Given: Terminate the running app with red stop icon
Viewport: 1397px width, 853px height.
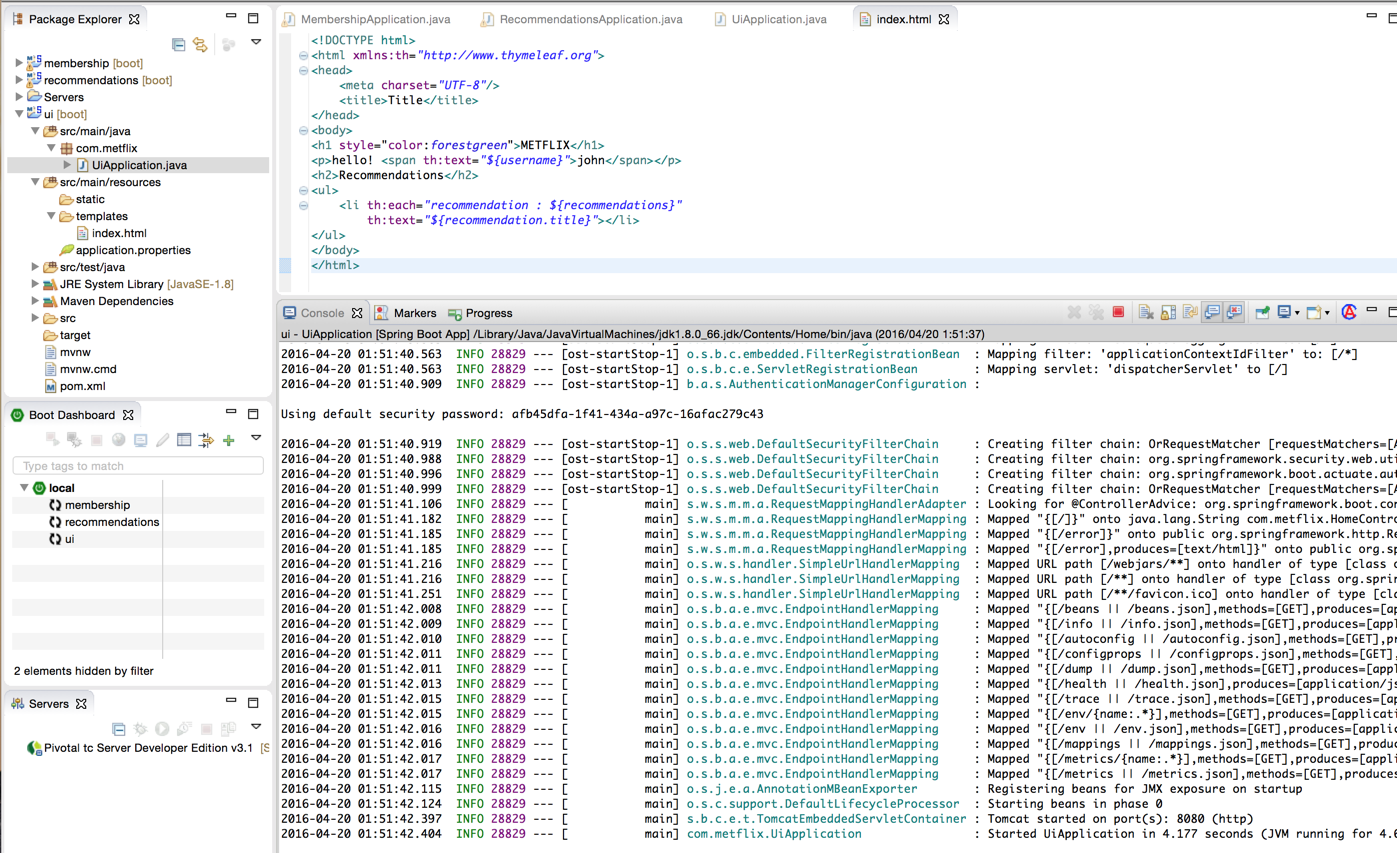Looking at the screenshot, I should point(1118,312).
